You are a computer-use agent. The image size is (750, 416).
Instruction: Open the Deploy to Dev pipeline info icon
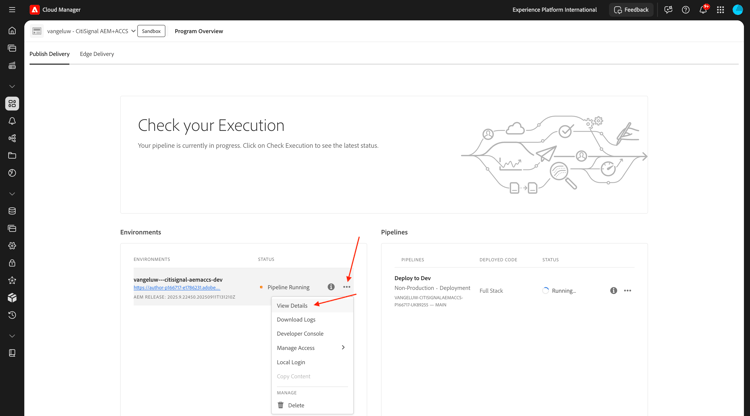[614, 291]
